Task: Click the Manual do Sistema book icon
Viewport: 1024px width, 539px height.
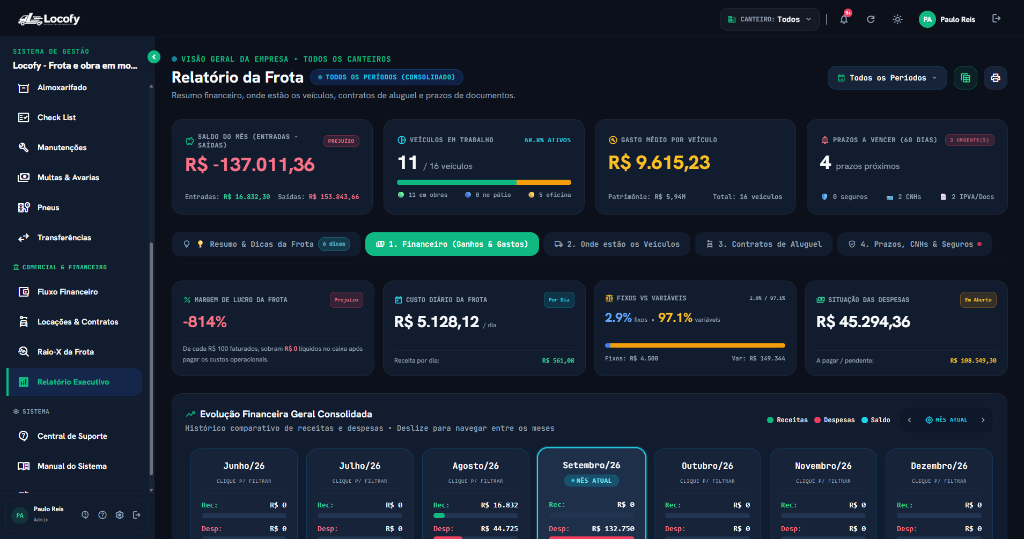Action: click(24, 466)
